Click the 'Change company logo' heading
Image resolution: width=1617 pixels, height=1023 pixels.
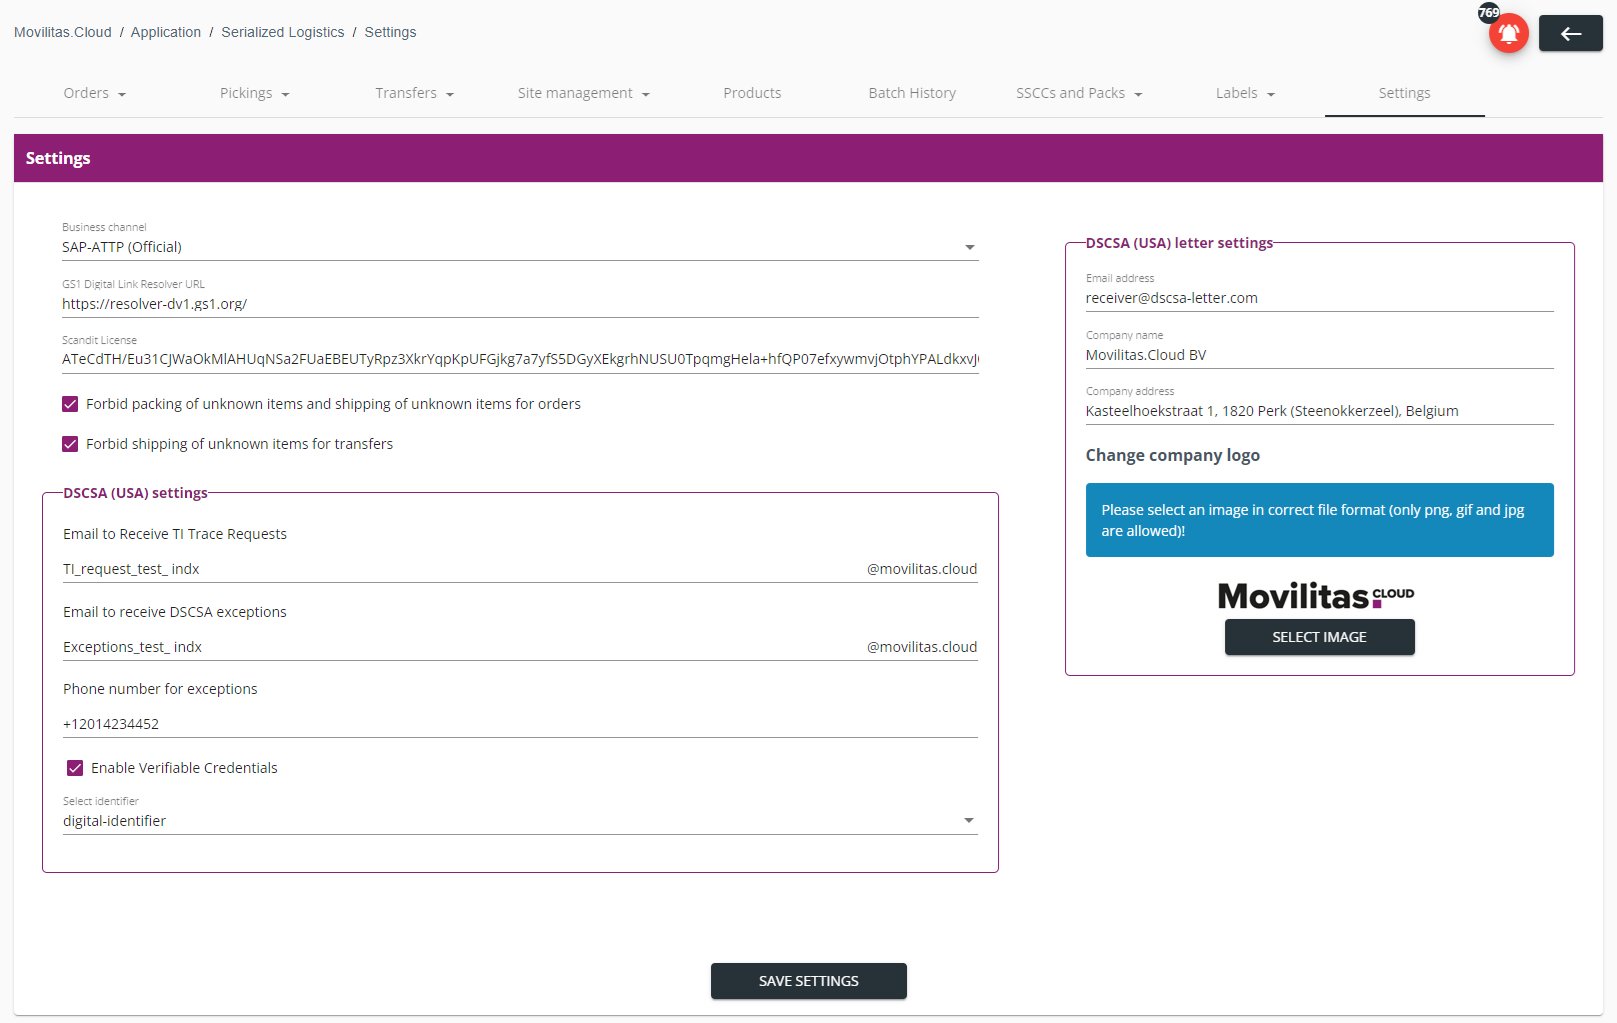[1172, 455]
